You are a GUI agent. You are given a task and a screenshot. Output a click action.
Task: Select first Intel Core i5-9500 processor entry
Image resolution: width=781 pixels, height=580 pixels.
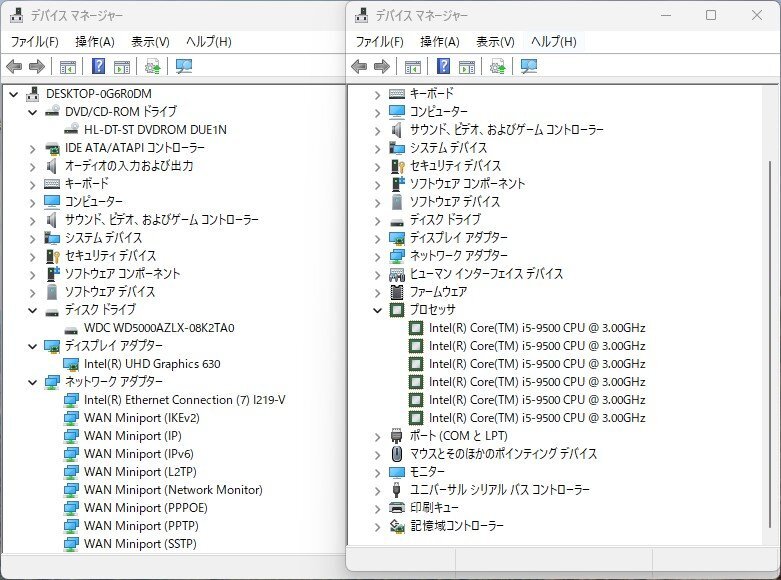pyautogui.click(x=537, y=328)
